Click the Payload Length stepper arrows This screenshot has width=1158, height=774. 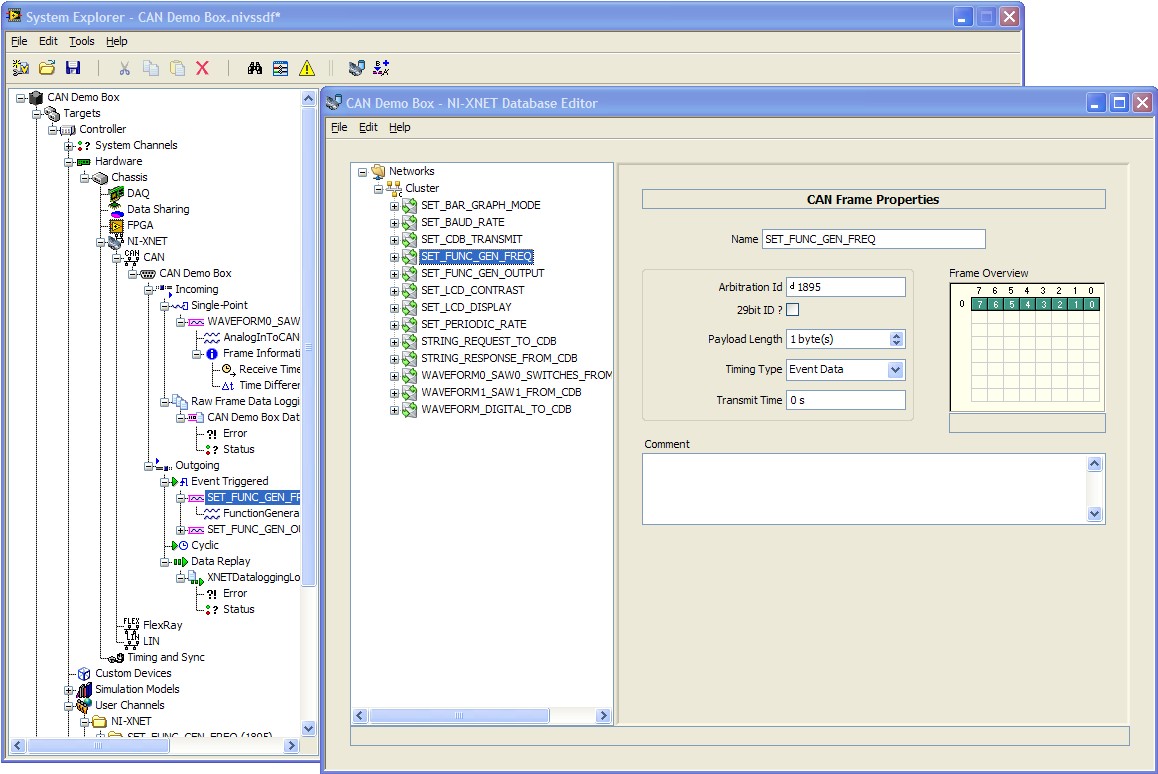pyautogui.click(x=897, y=339)
